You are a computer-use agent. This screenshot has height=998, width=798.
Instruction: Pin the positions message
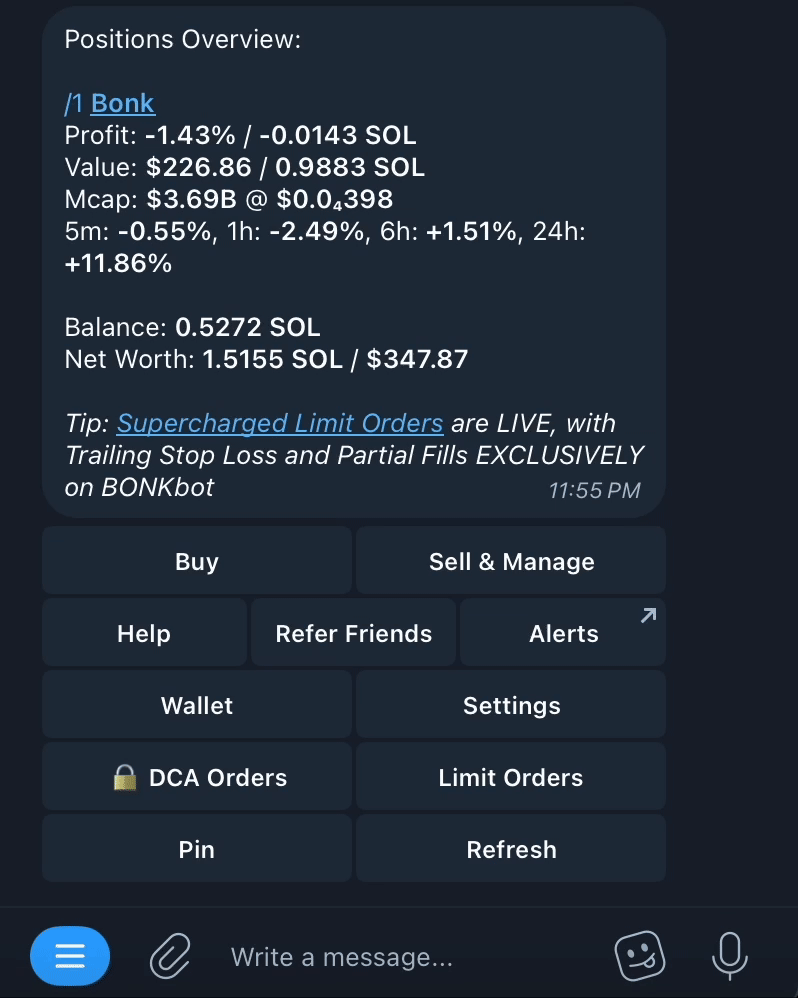(197, 850)
